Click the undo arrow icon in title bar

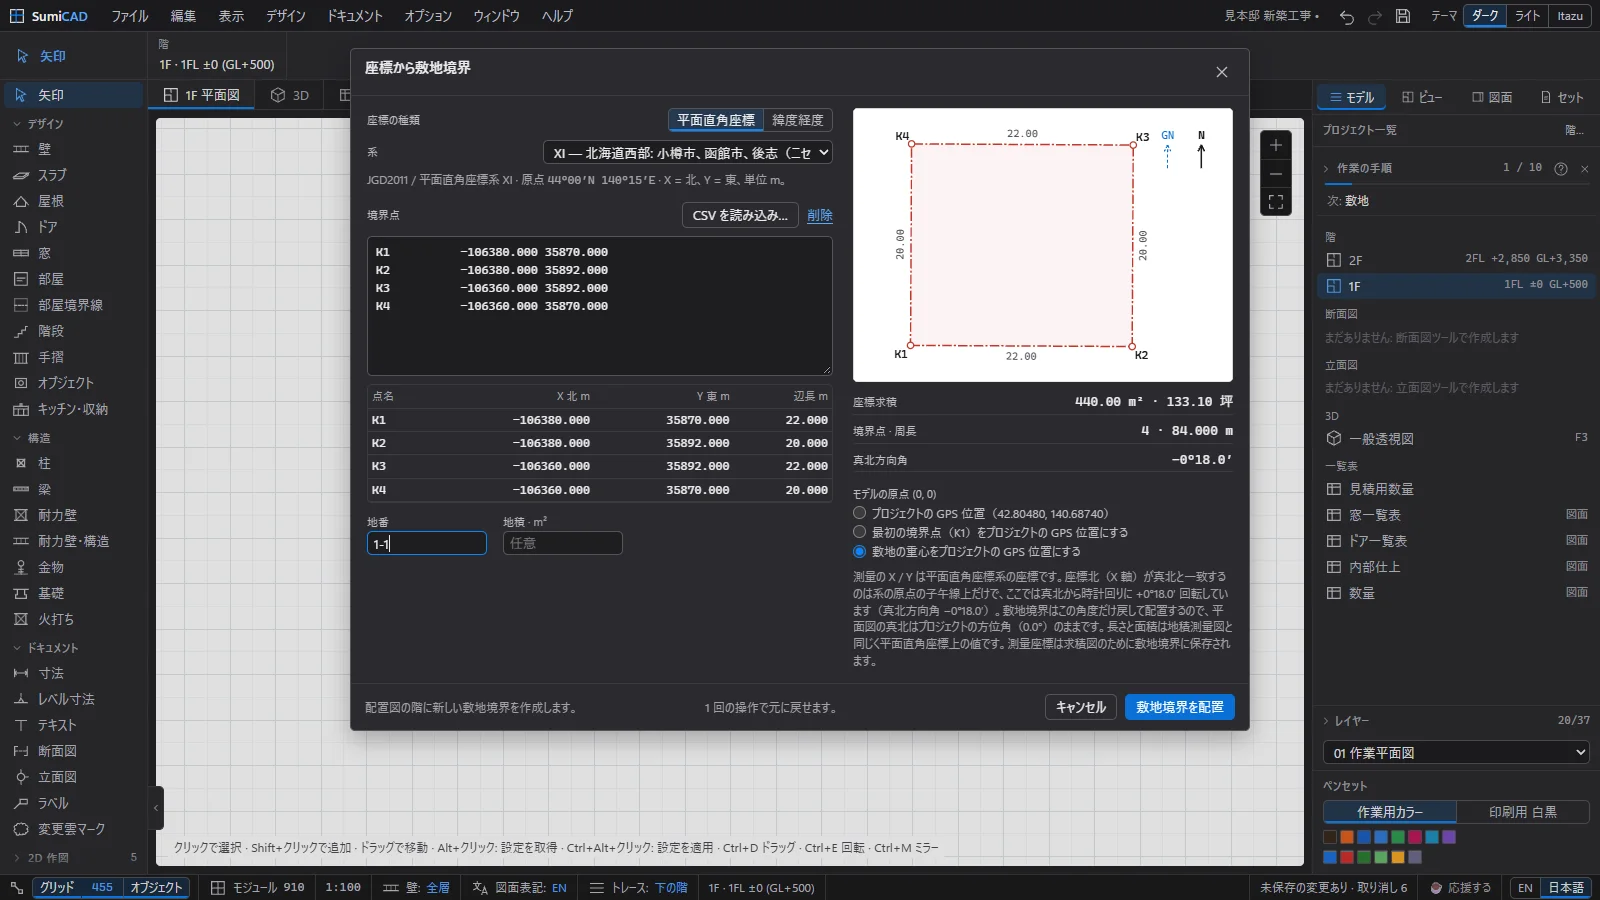point(1347,16)
